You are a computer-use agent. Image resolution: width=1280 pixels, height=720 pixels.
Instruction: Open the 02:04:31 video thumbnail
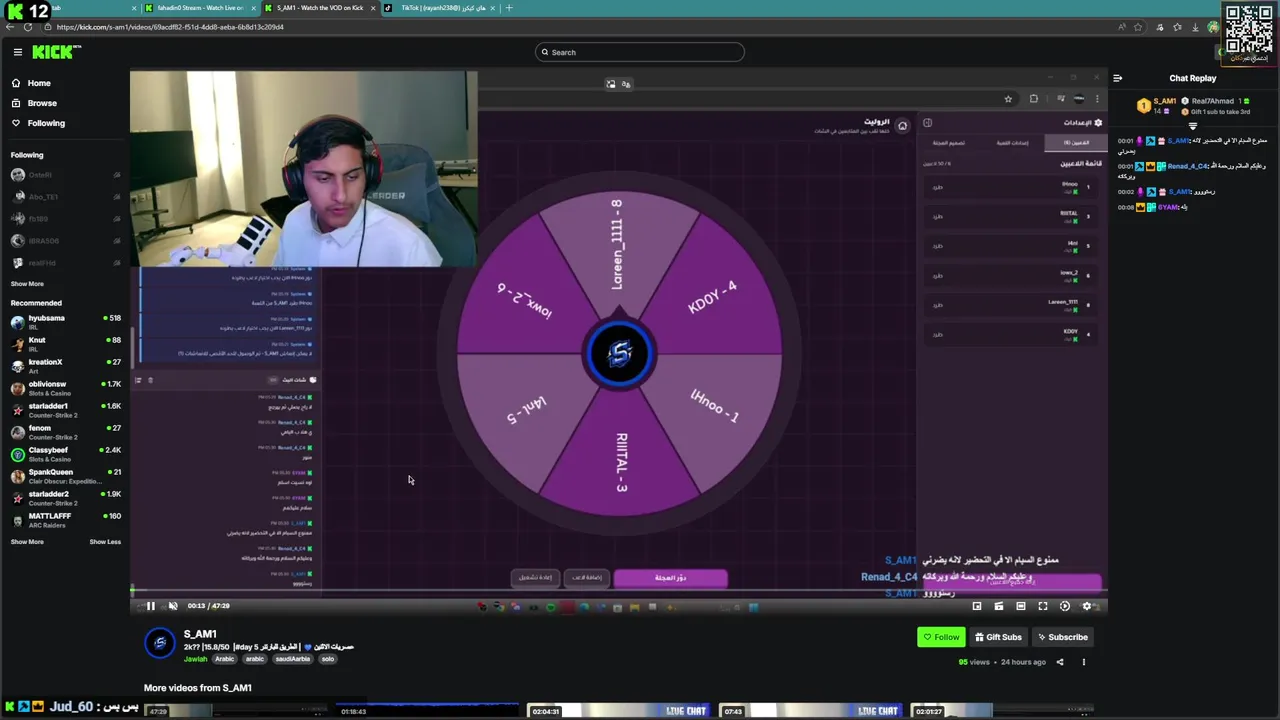click(x=620, y=711)
